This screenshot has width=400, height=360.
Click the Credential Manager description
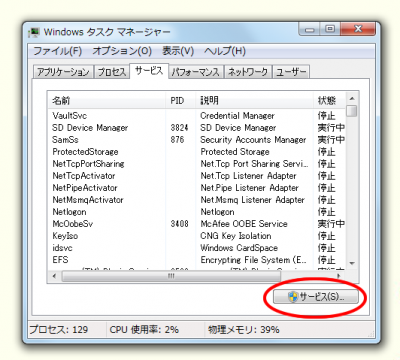[x=237, y=116]
